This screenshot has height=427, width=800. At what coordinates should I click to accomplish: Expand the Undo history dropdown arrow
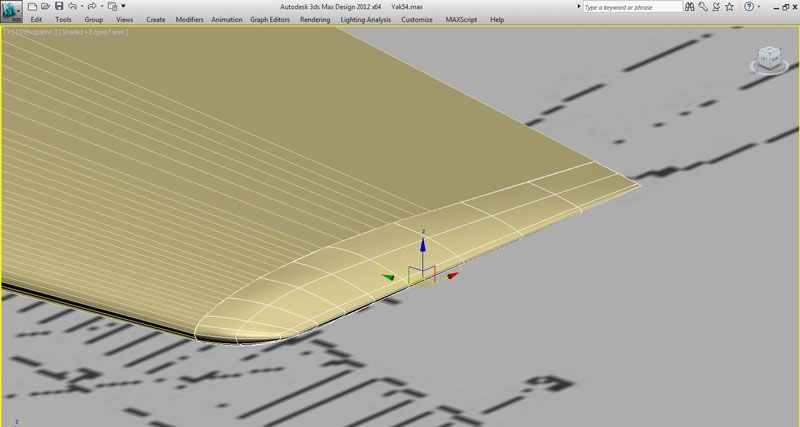point(82,7)
